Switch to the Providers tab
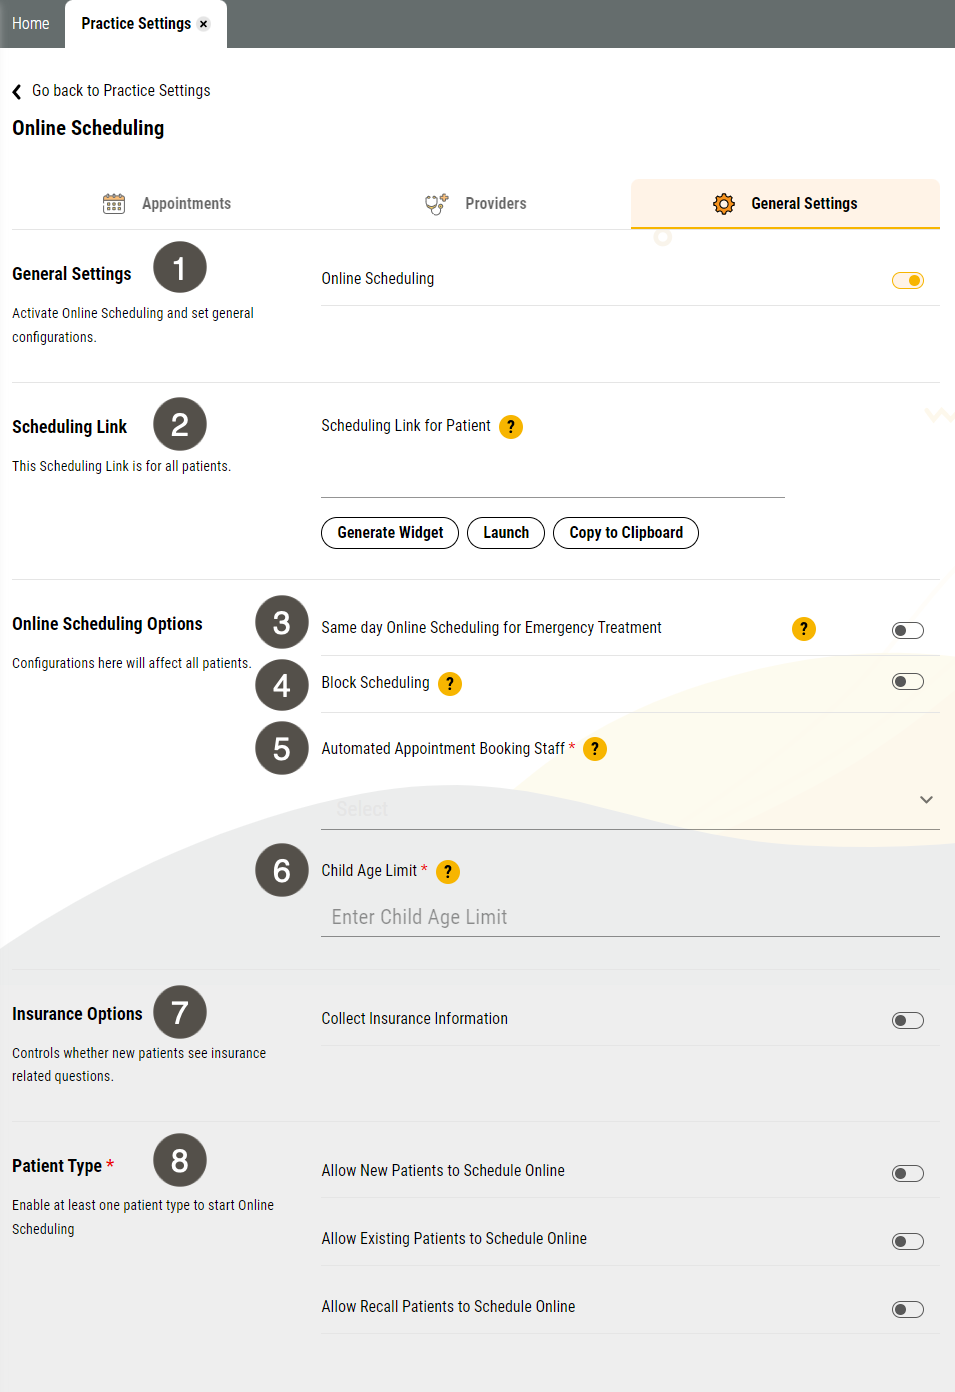This screenshot has height=1392, width=955. (476, 204)
